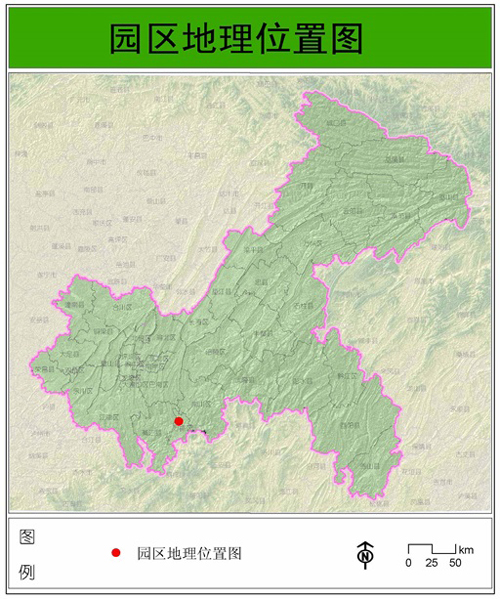
Task: Select the 城口县 label in the north
Action: tap(337, 123)
